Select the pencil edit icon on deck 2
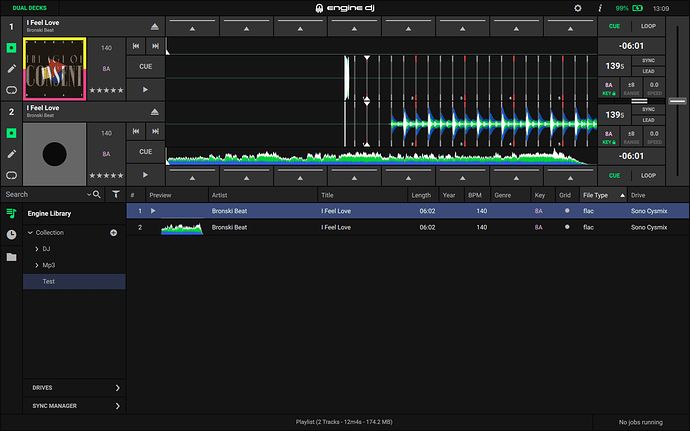This screenshot has height=431, width=690. coord(11,154)
